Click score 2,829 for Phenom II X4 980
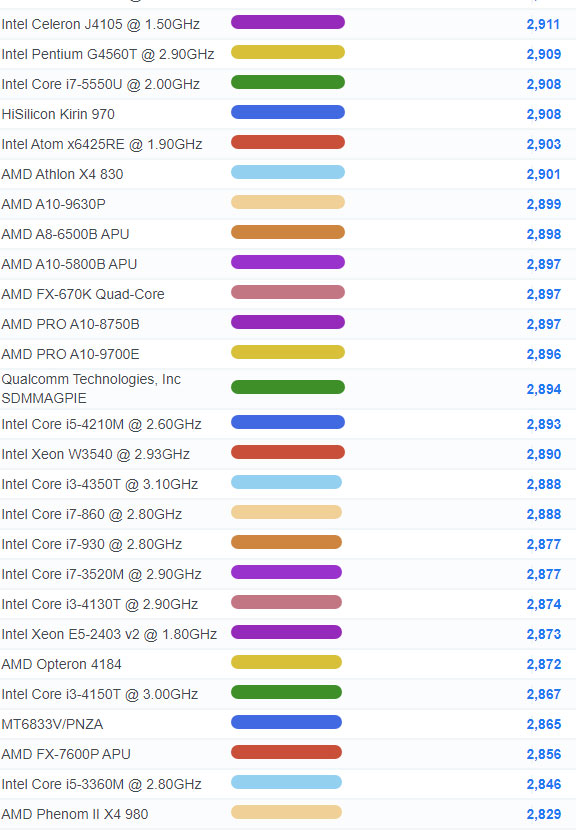The image size is (576, 830). [x=544, y=814]
